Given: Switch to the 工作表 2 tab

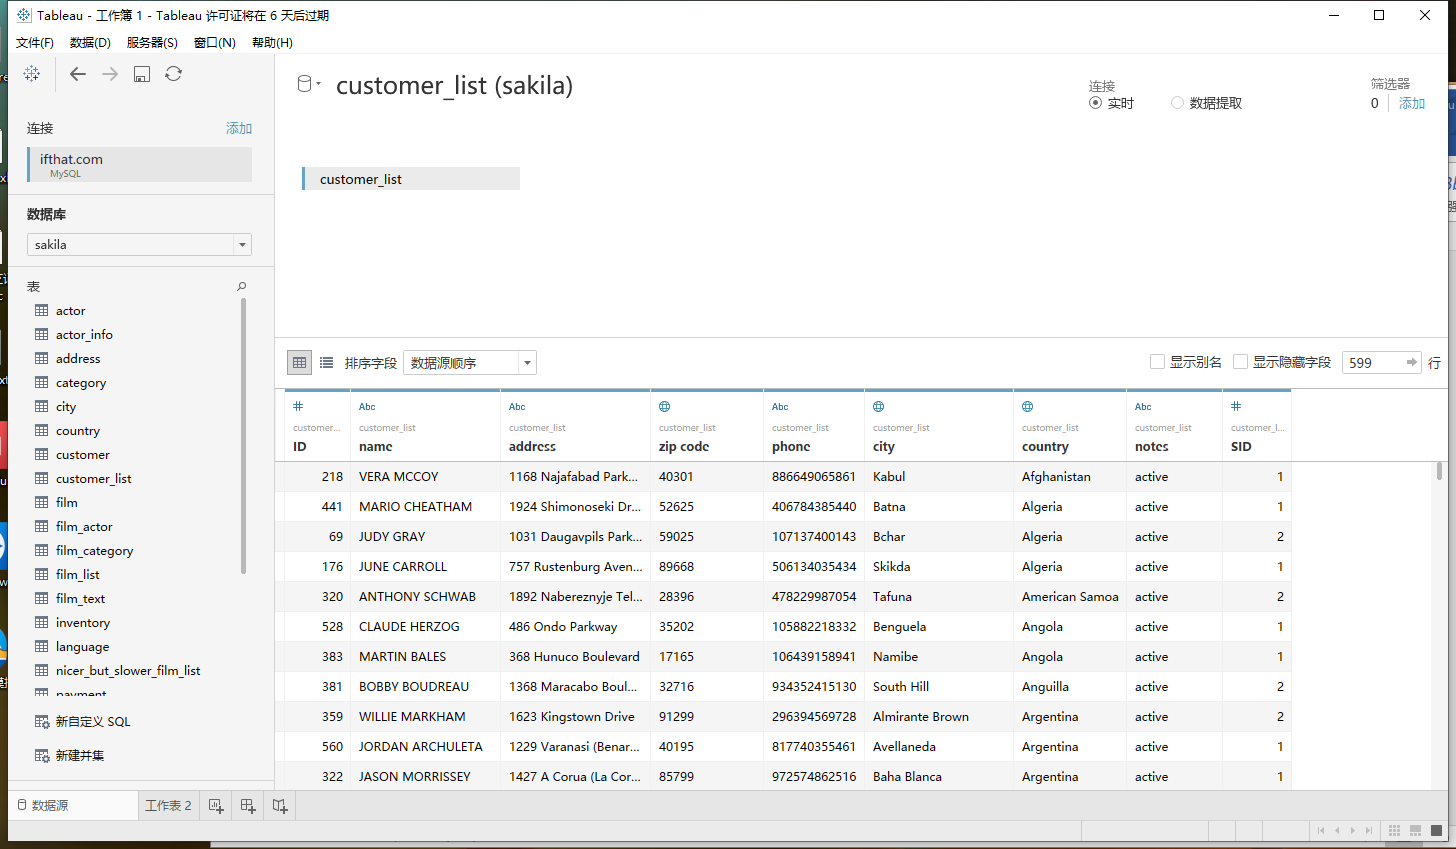Looking at the screenshot, I should click(168, 806).
